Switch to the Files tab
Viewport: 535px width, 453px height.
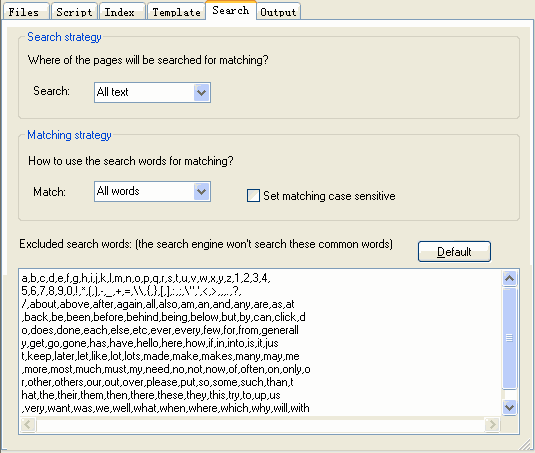click(x=26, y=11)
